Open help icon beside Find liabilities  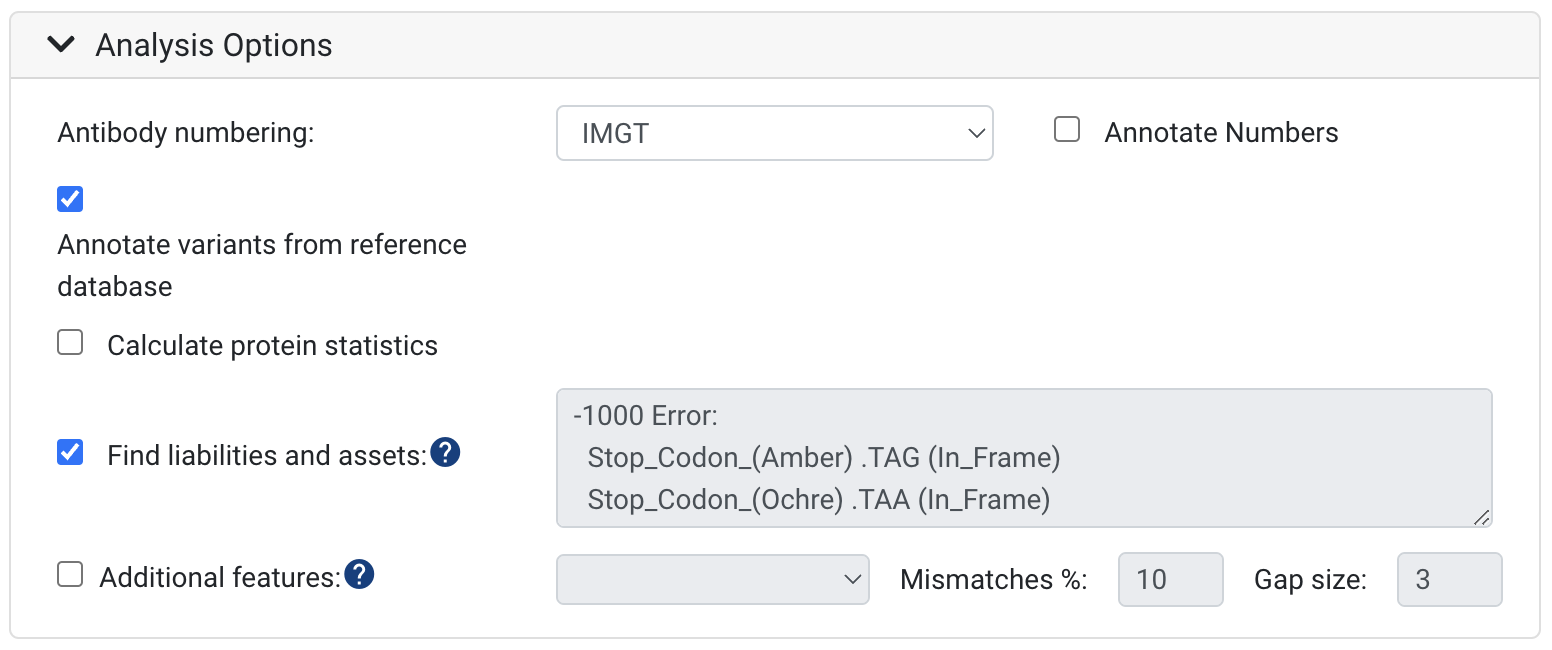pos(445,453)
